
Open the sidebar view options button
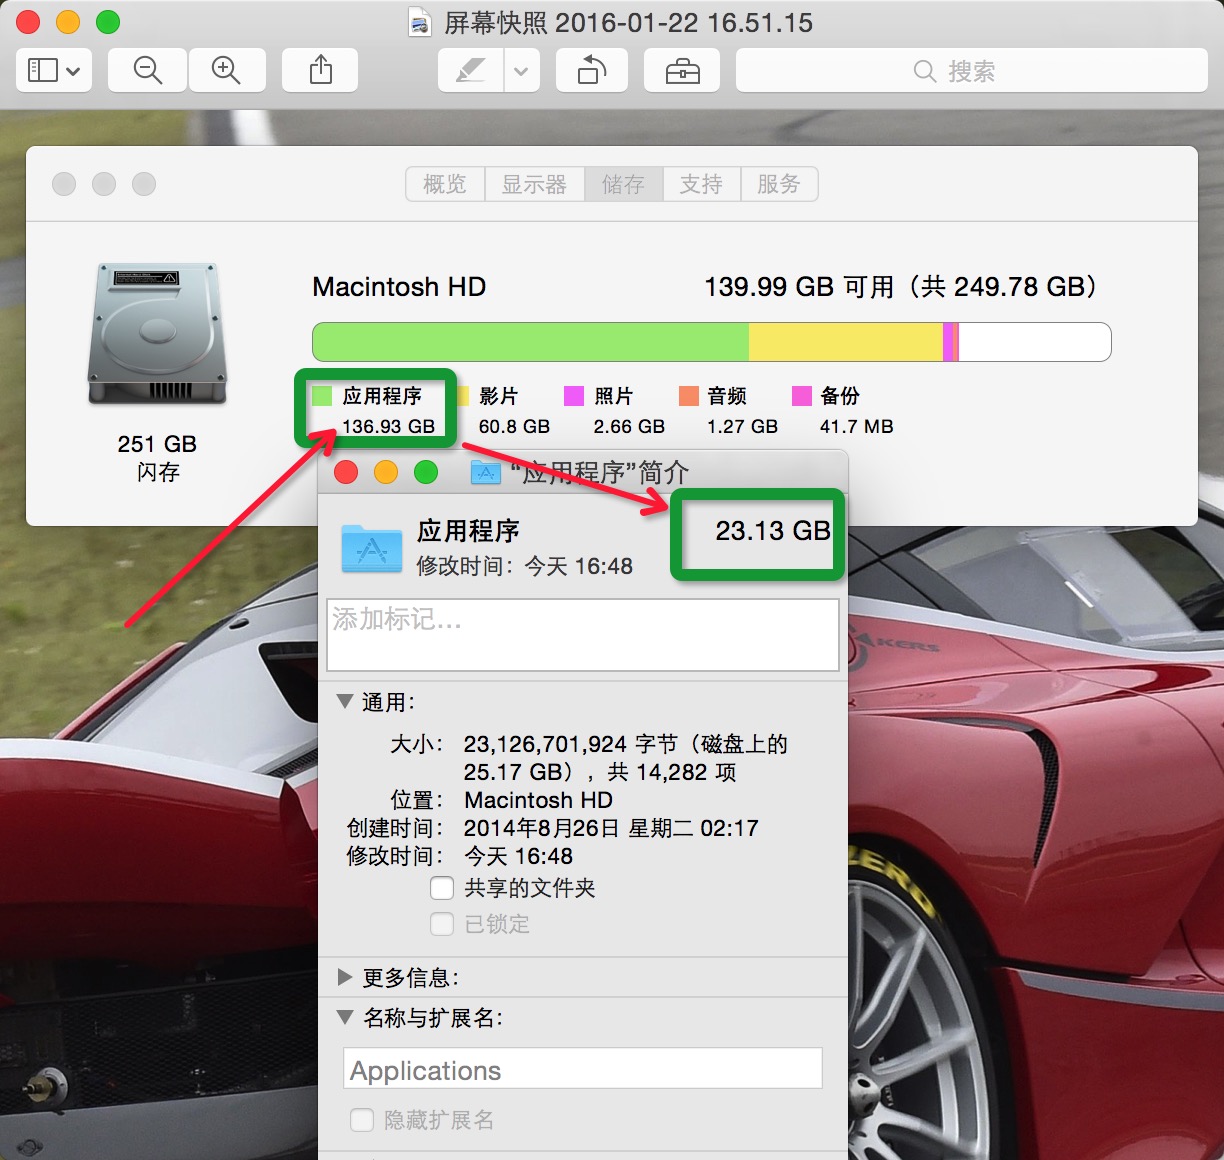54,71
